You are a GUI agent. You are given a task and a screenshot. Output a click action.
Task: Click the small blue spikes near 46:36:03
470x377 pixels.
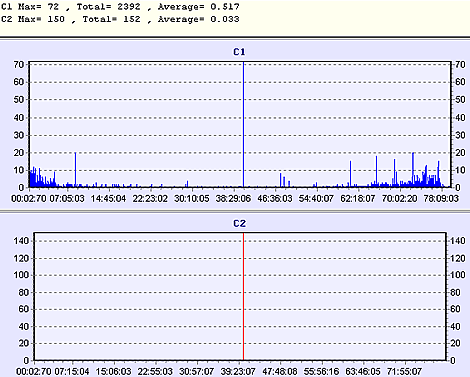click(284, 180)
